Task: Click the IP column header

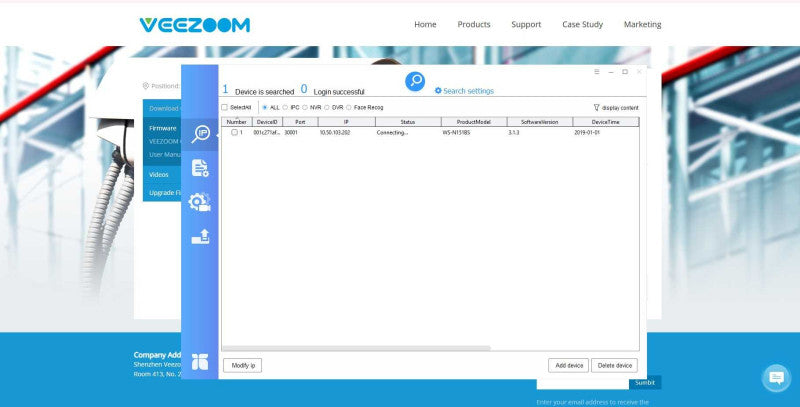Action: coord(346,122)
